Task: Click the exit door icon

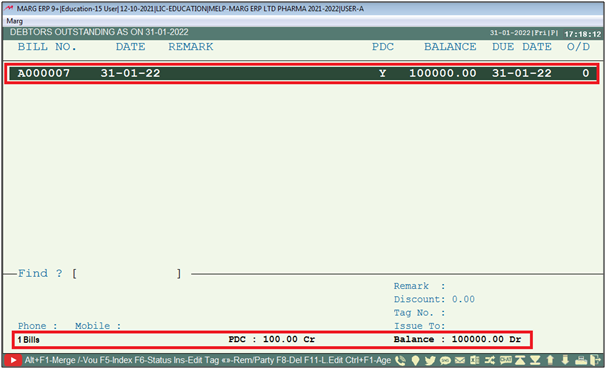Action: (x=595, y=360)
